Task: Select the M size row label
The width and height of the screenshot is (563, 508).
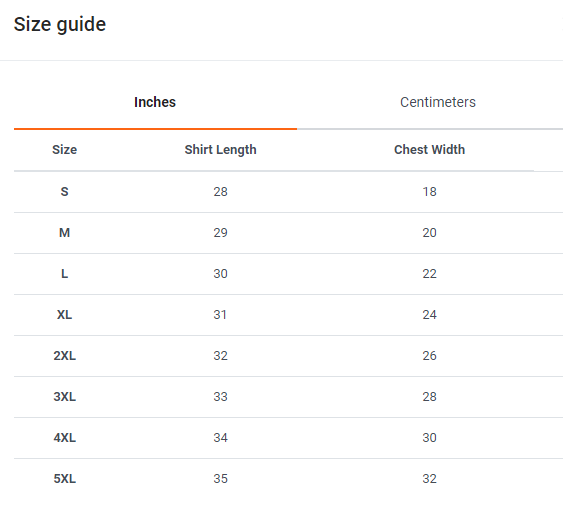Action: pyautogui.click(x=64, y=233)
